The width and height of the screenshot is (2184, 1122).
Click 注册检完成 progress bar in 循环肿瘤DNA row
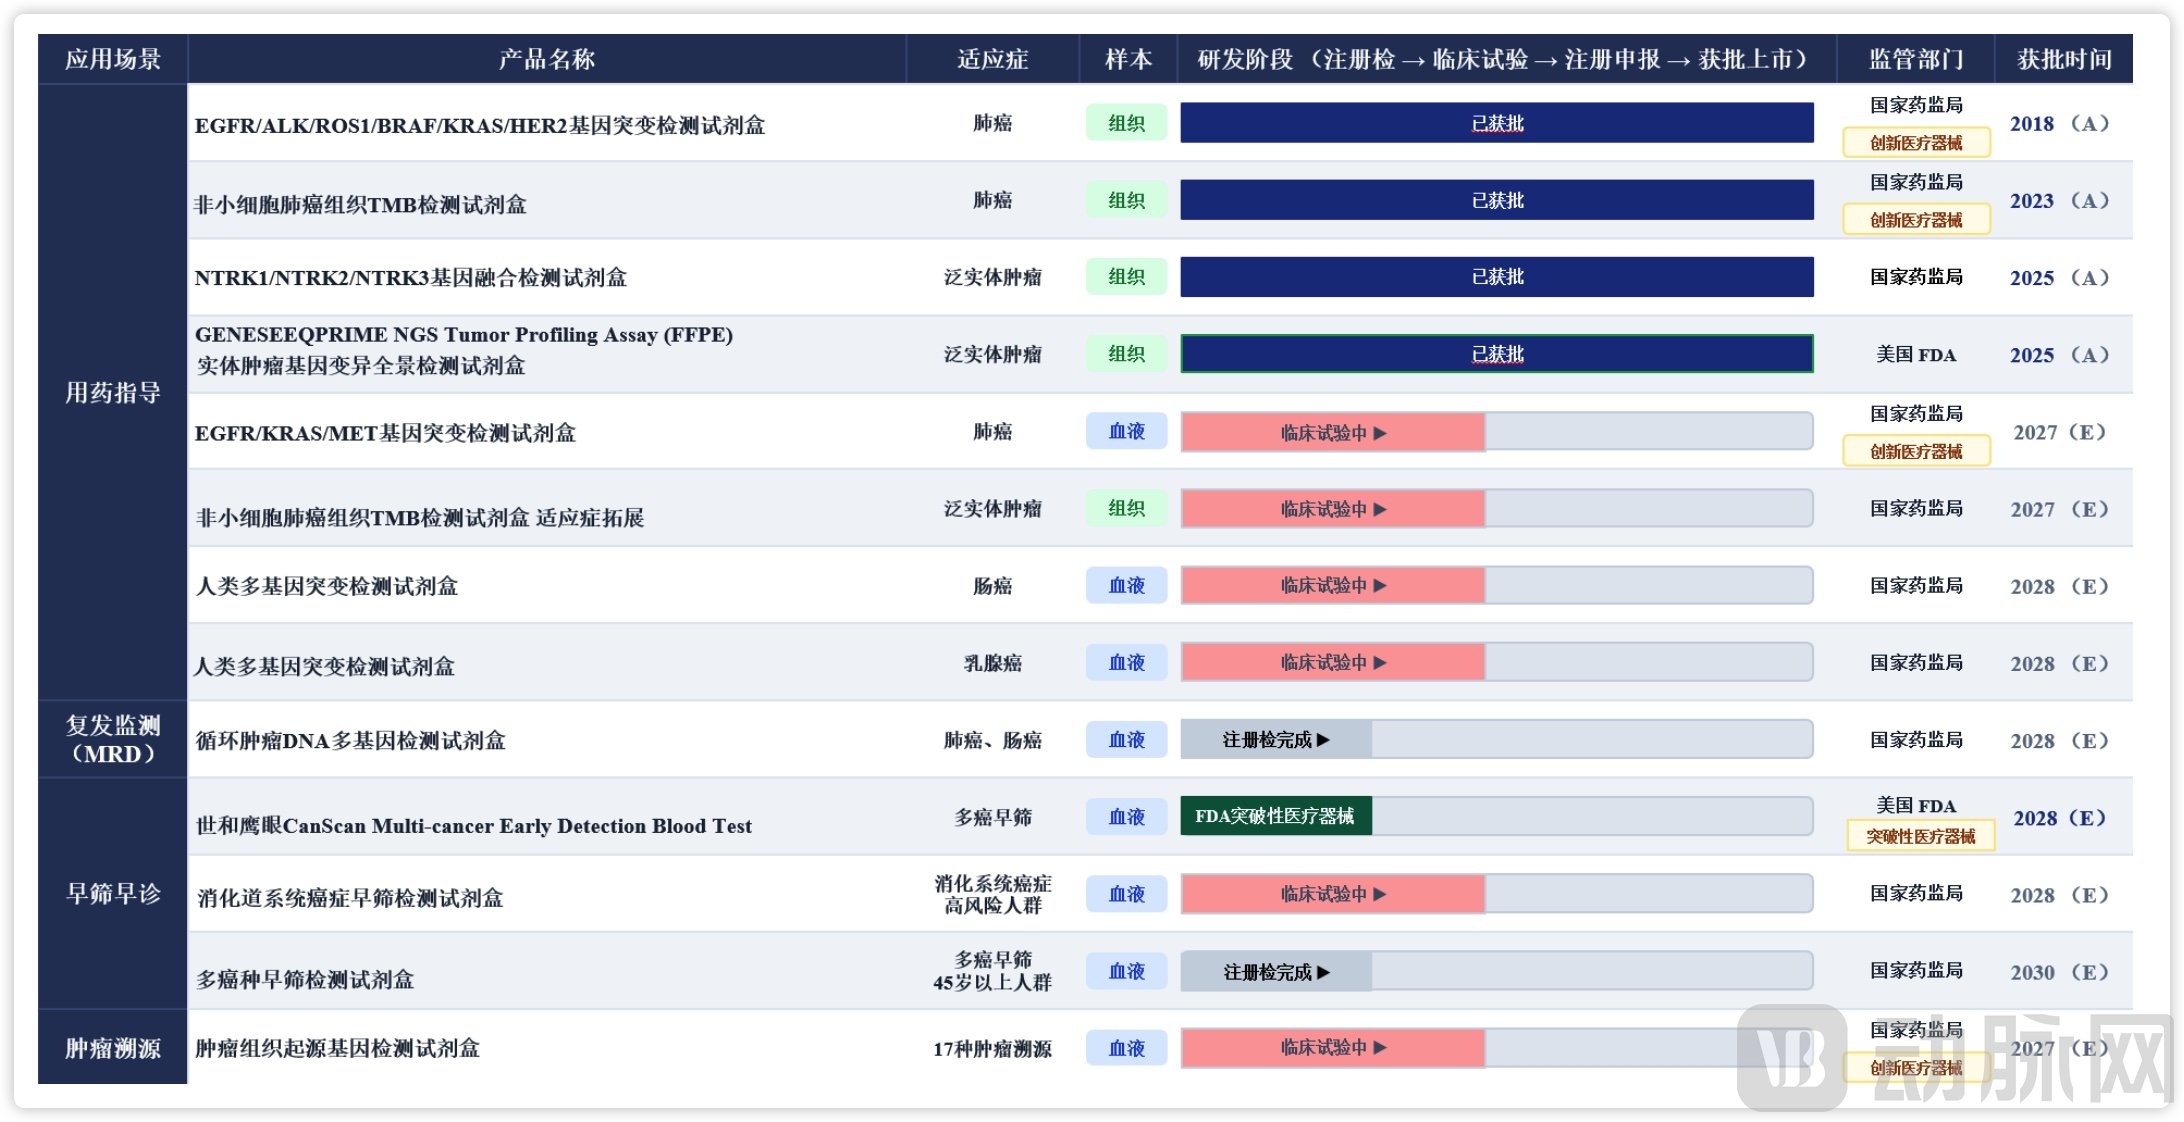pyautogui.click(x=1276, y=740)
